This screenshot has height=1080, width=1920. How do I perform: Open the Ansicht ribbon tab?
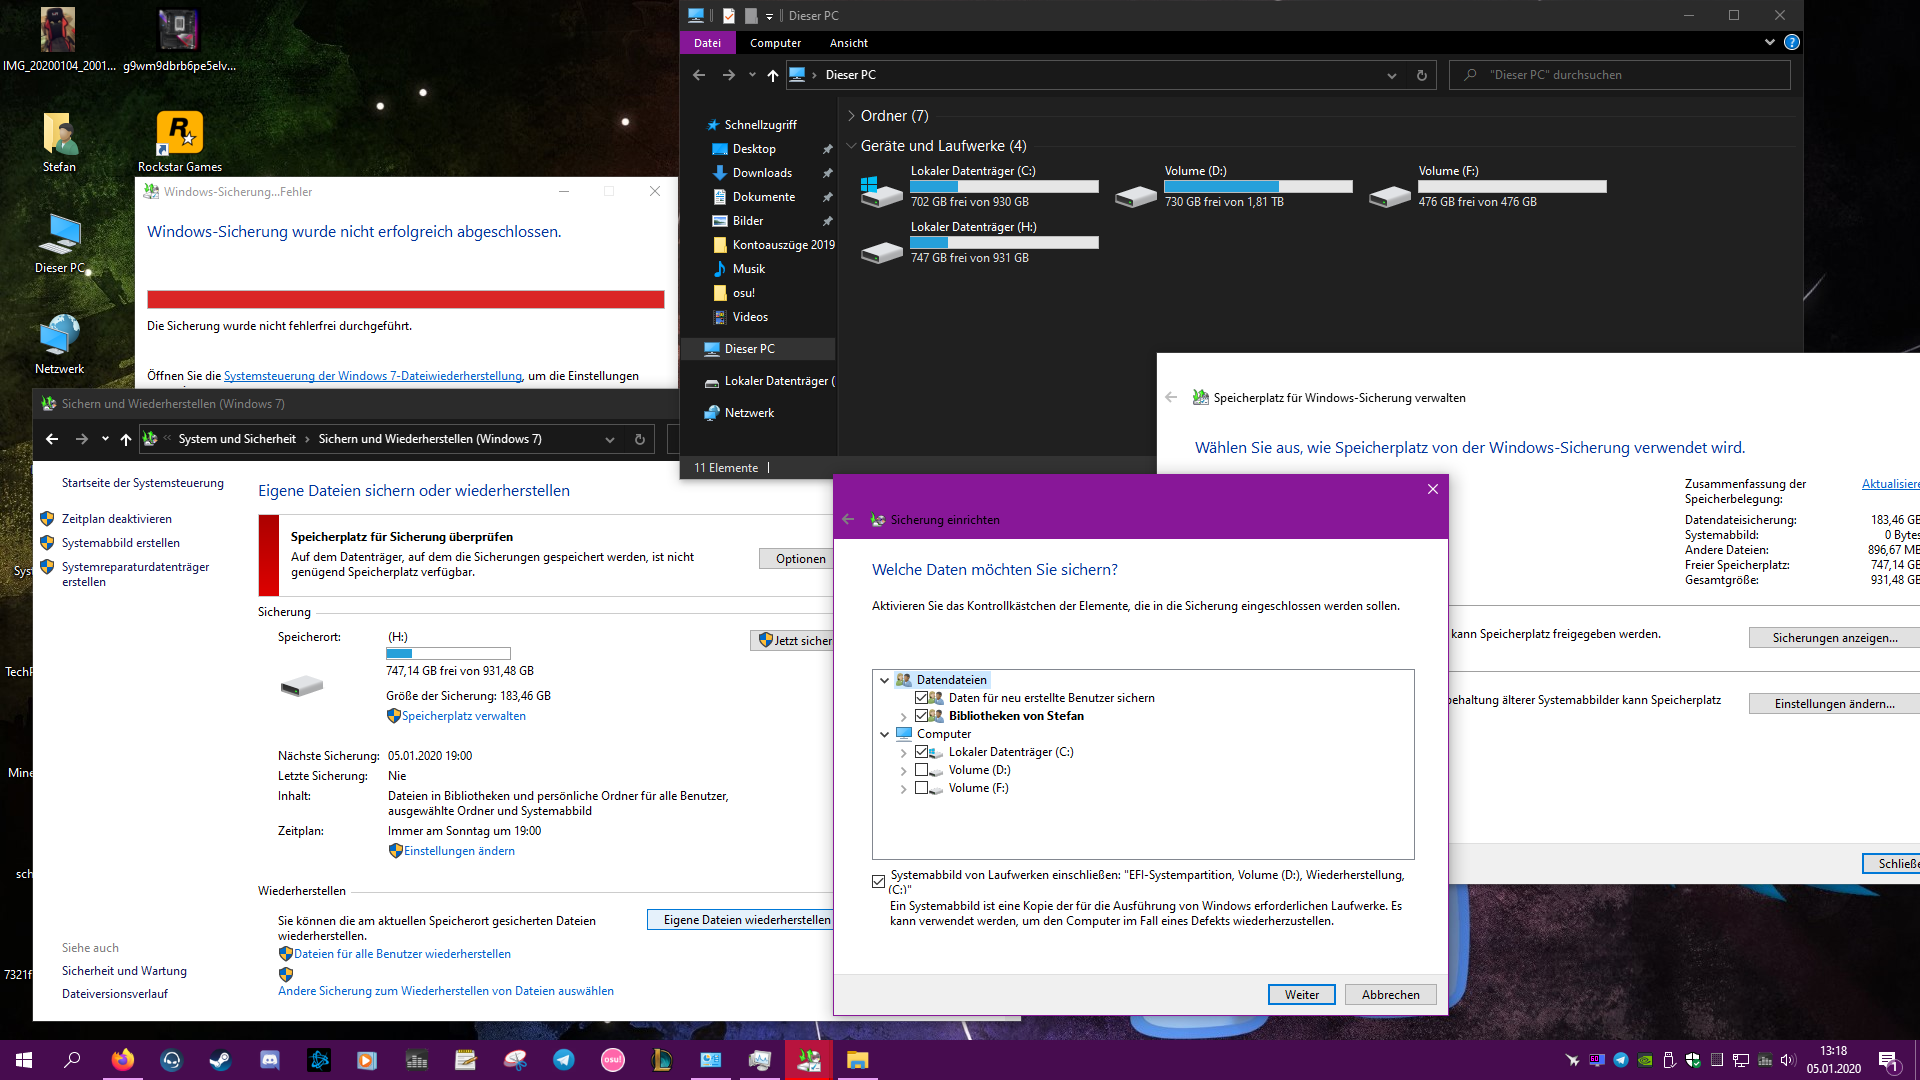[848, 43]
